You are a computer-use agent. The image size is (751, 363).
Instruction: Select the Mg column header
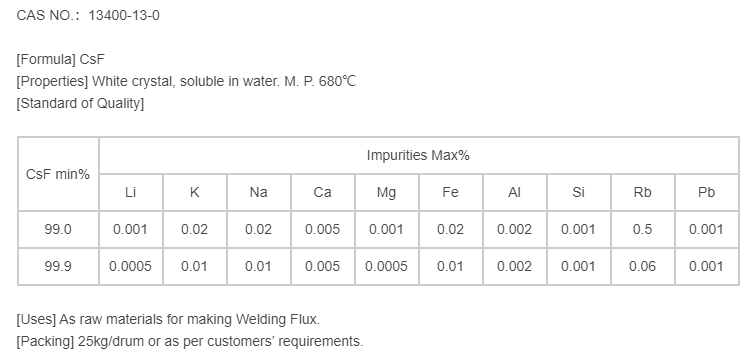pyautogui.click(x=387, y=193)
